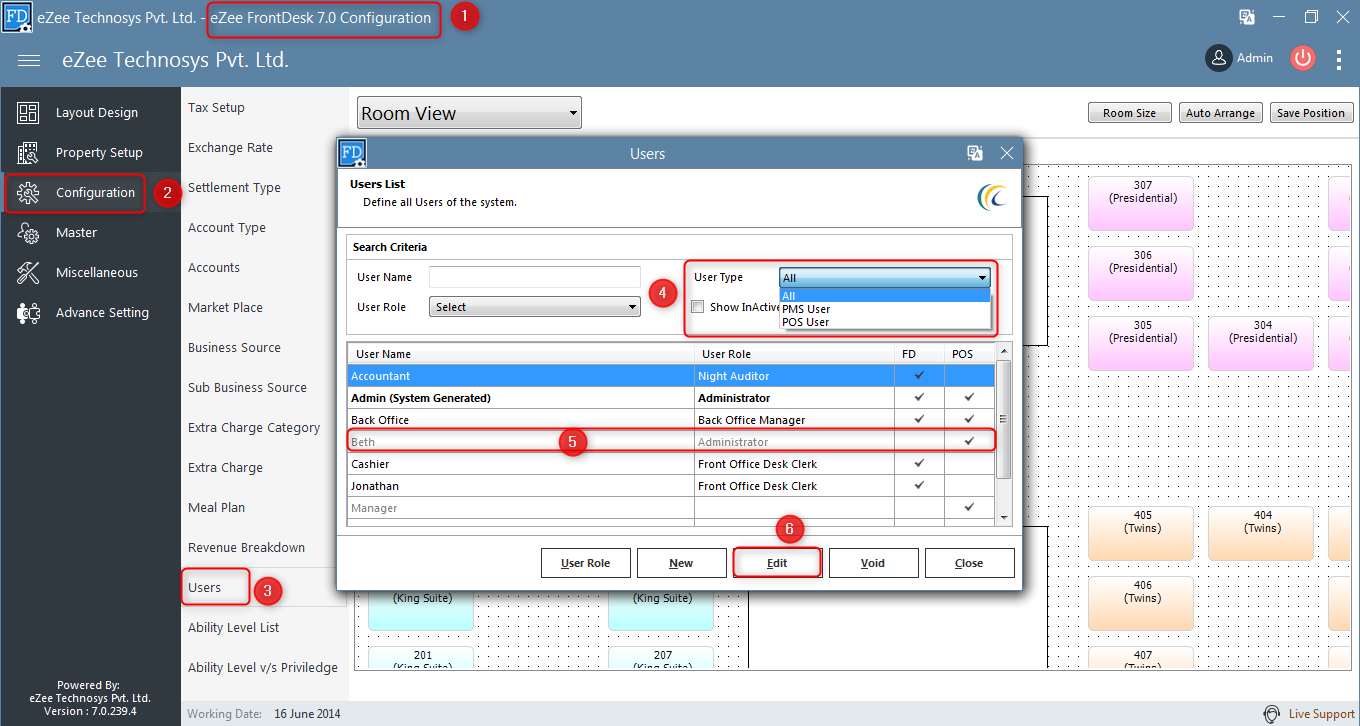Click the translate icon in main title bar
Viewport: 1360px width, 726px height.
tap(1247, 17)
